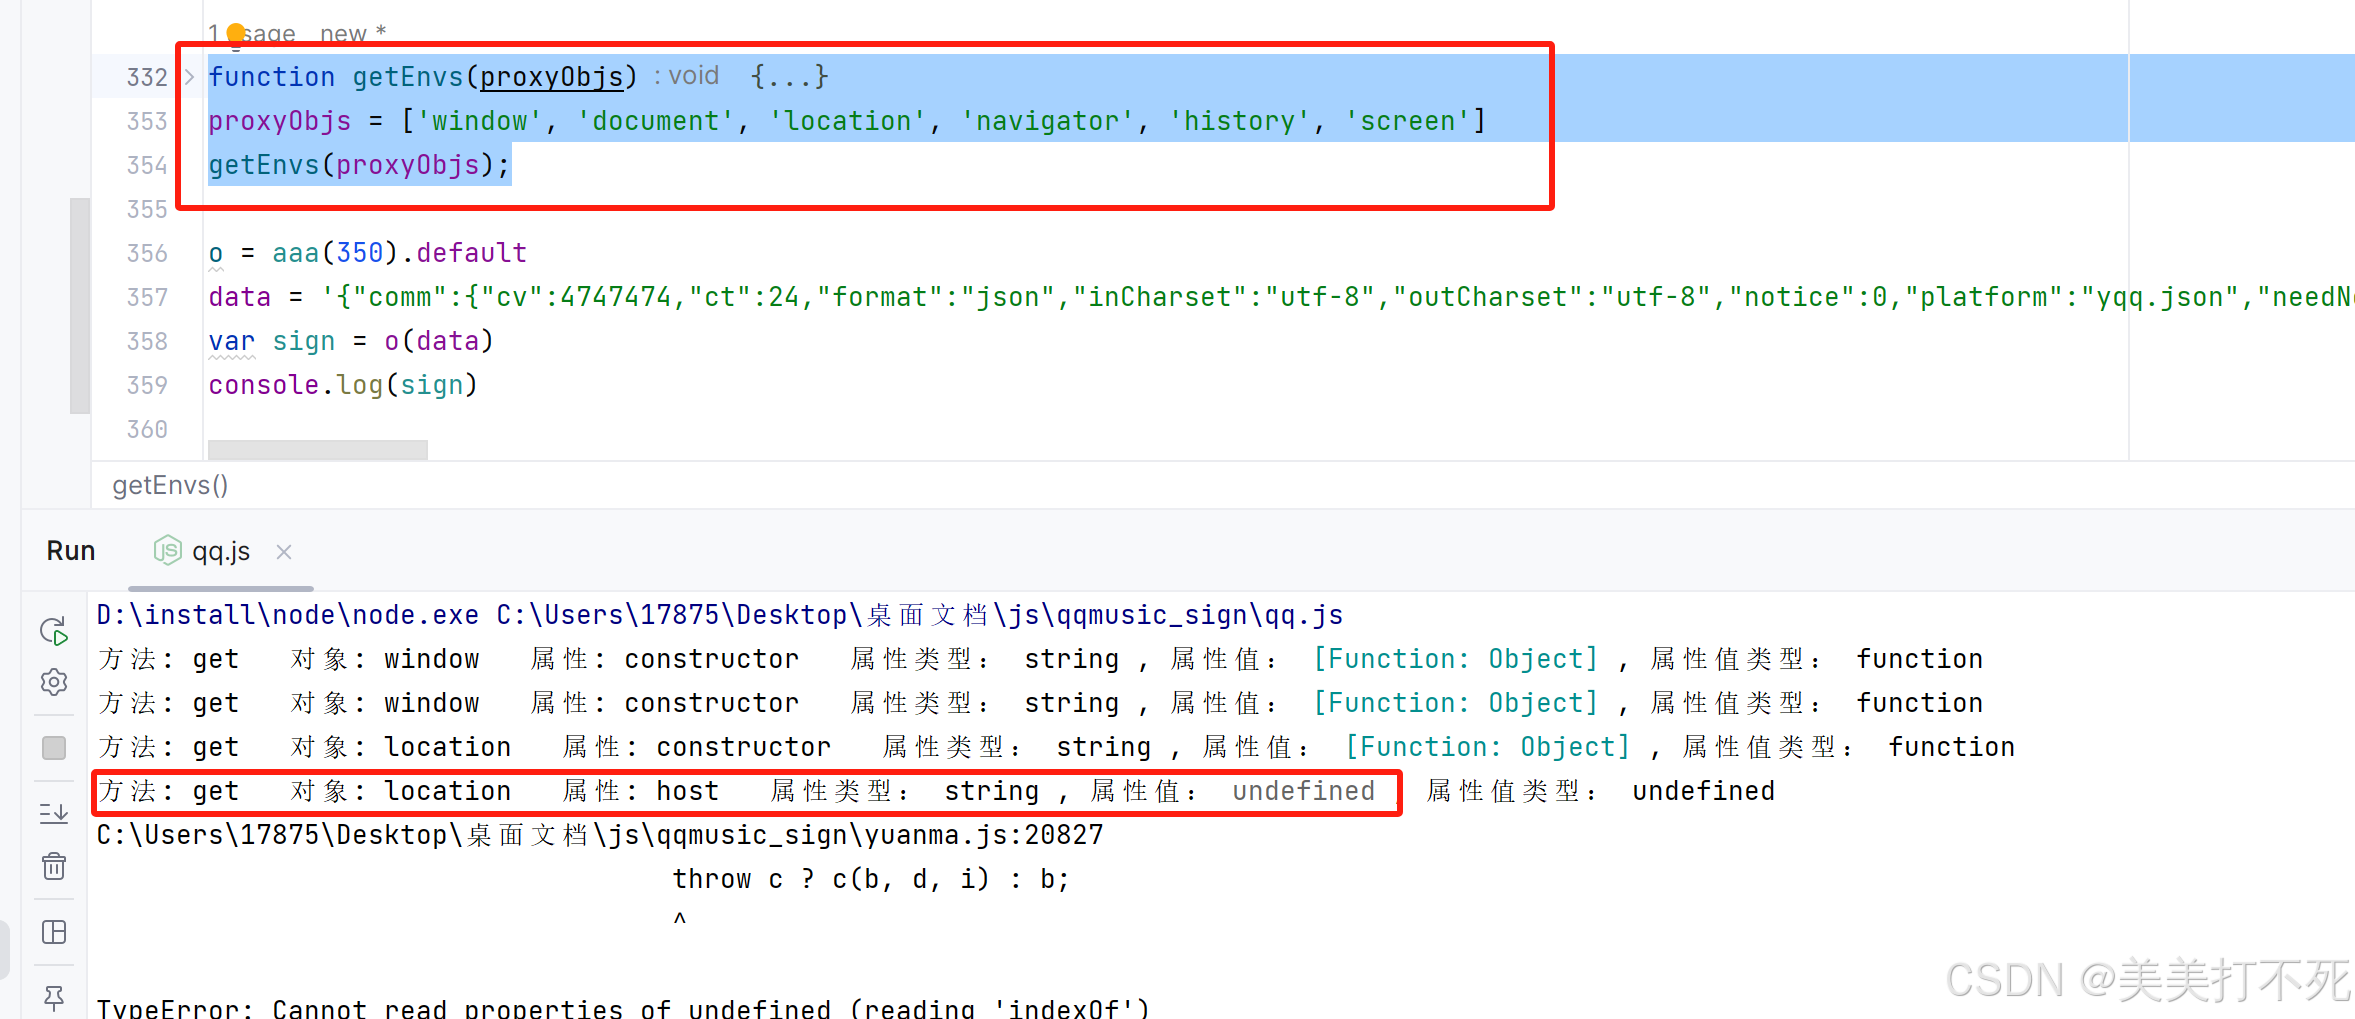
Task: Click the folded {...} code block
Action: [790, 76]
